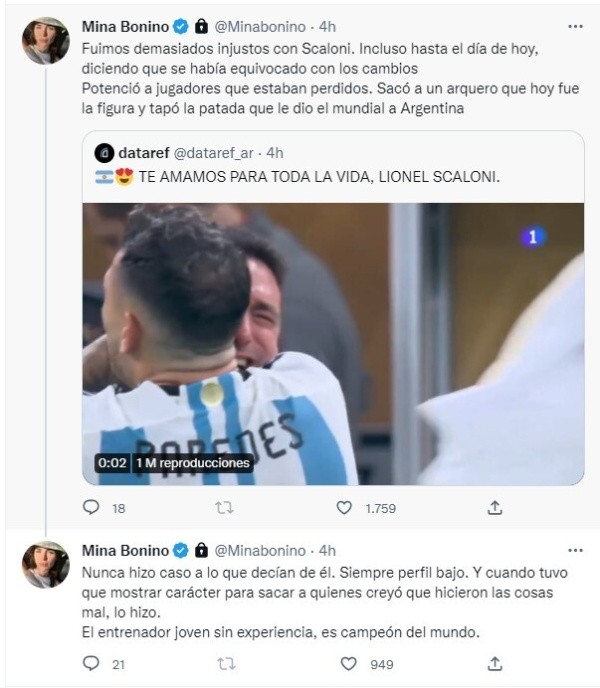Like the tweet with 949 likes
The image size is (600, 688).
coord(349,663)
